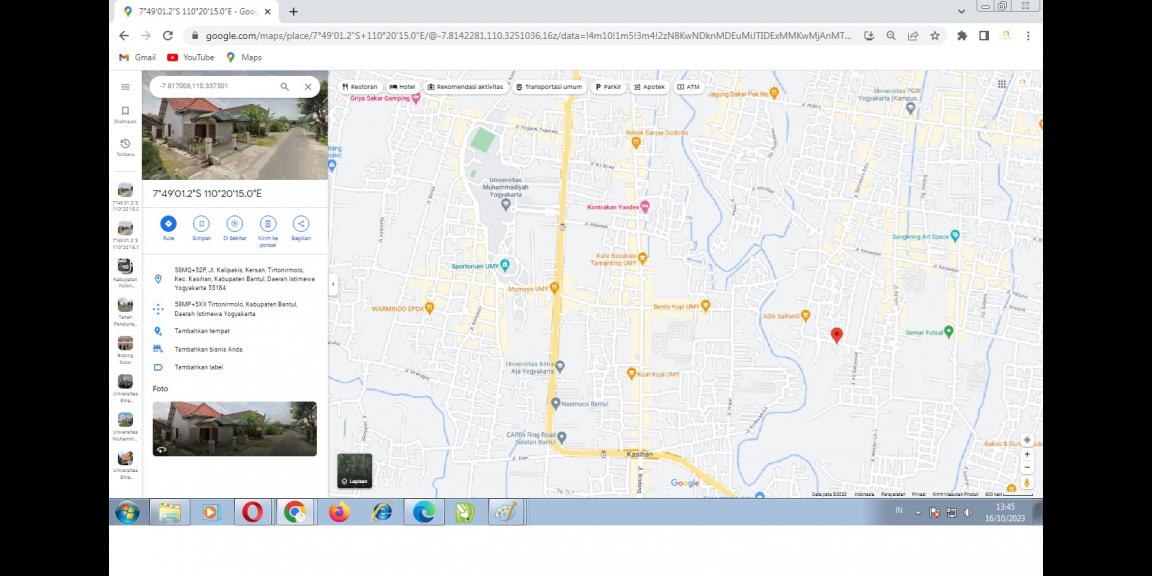Click zoom in on the map
This screenshot has width=1152, height=576.
point(1026,453)
